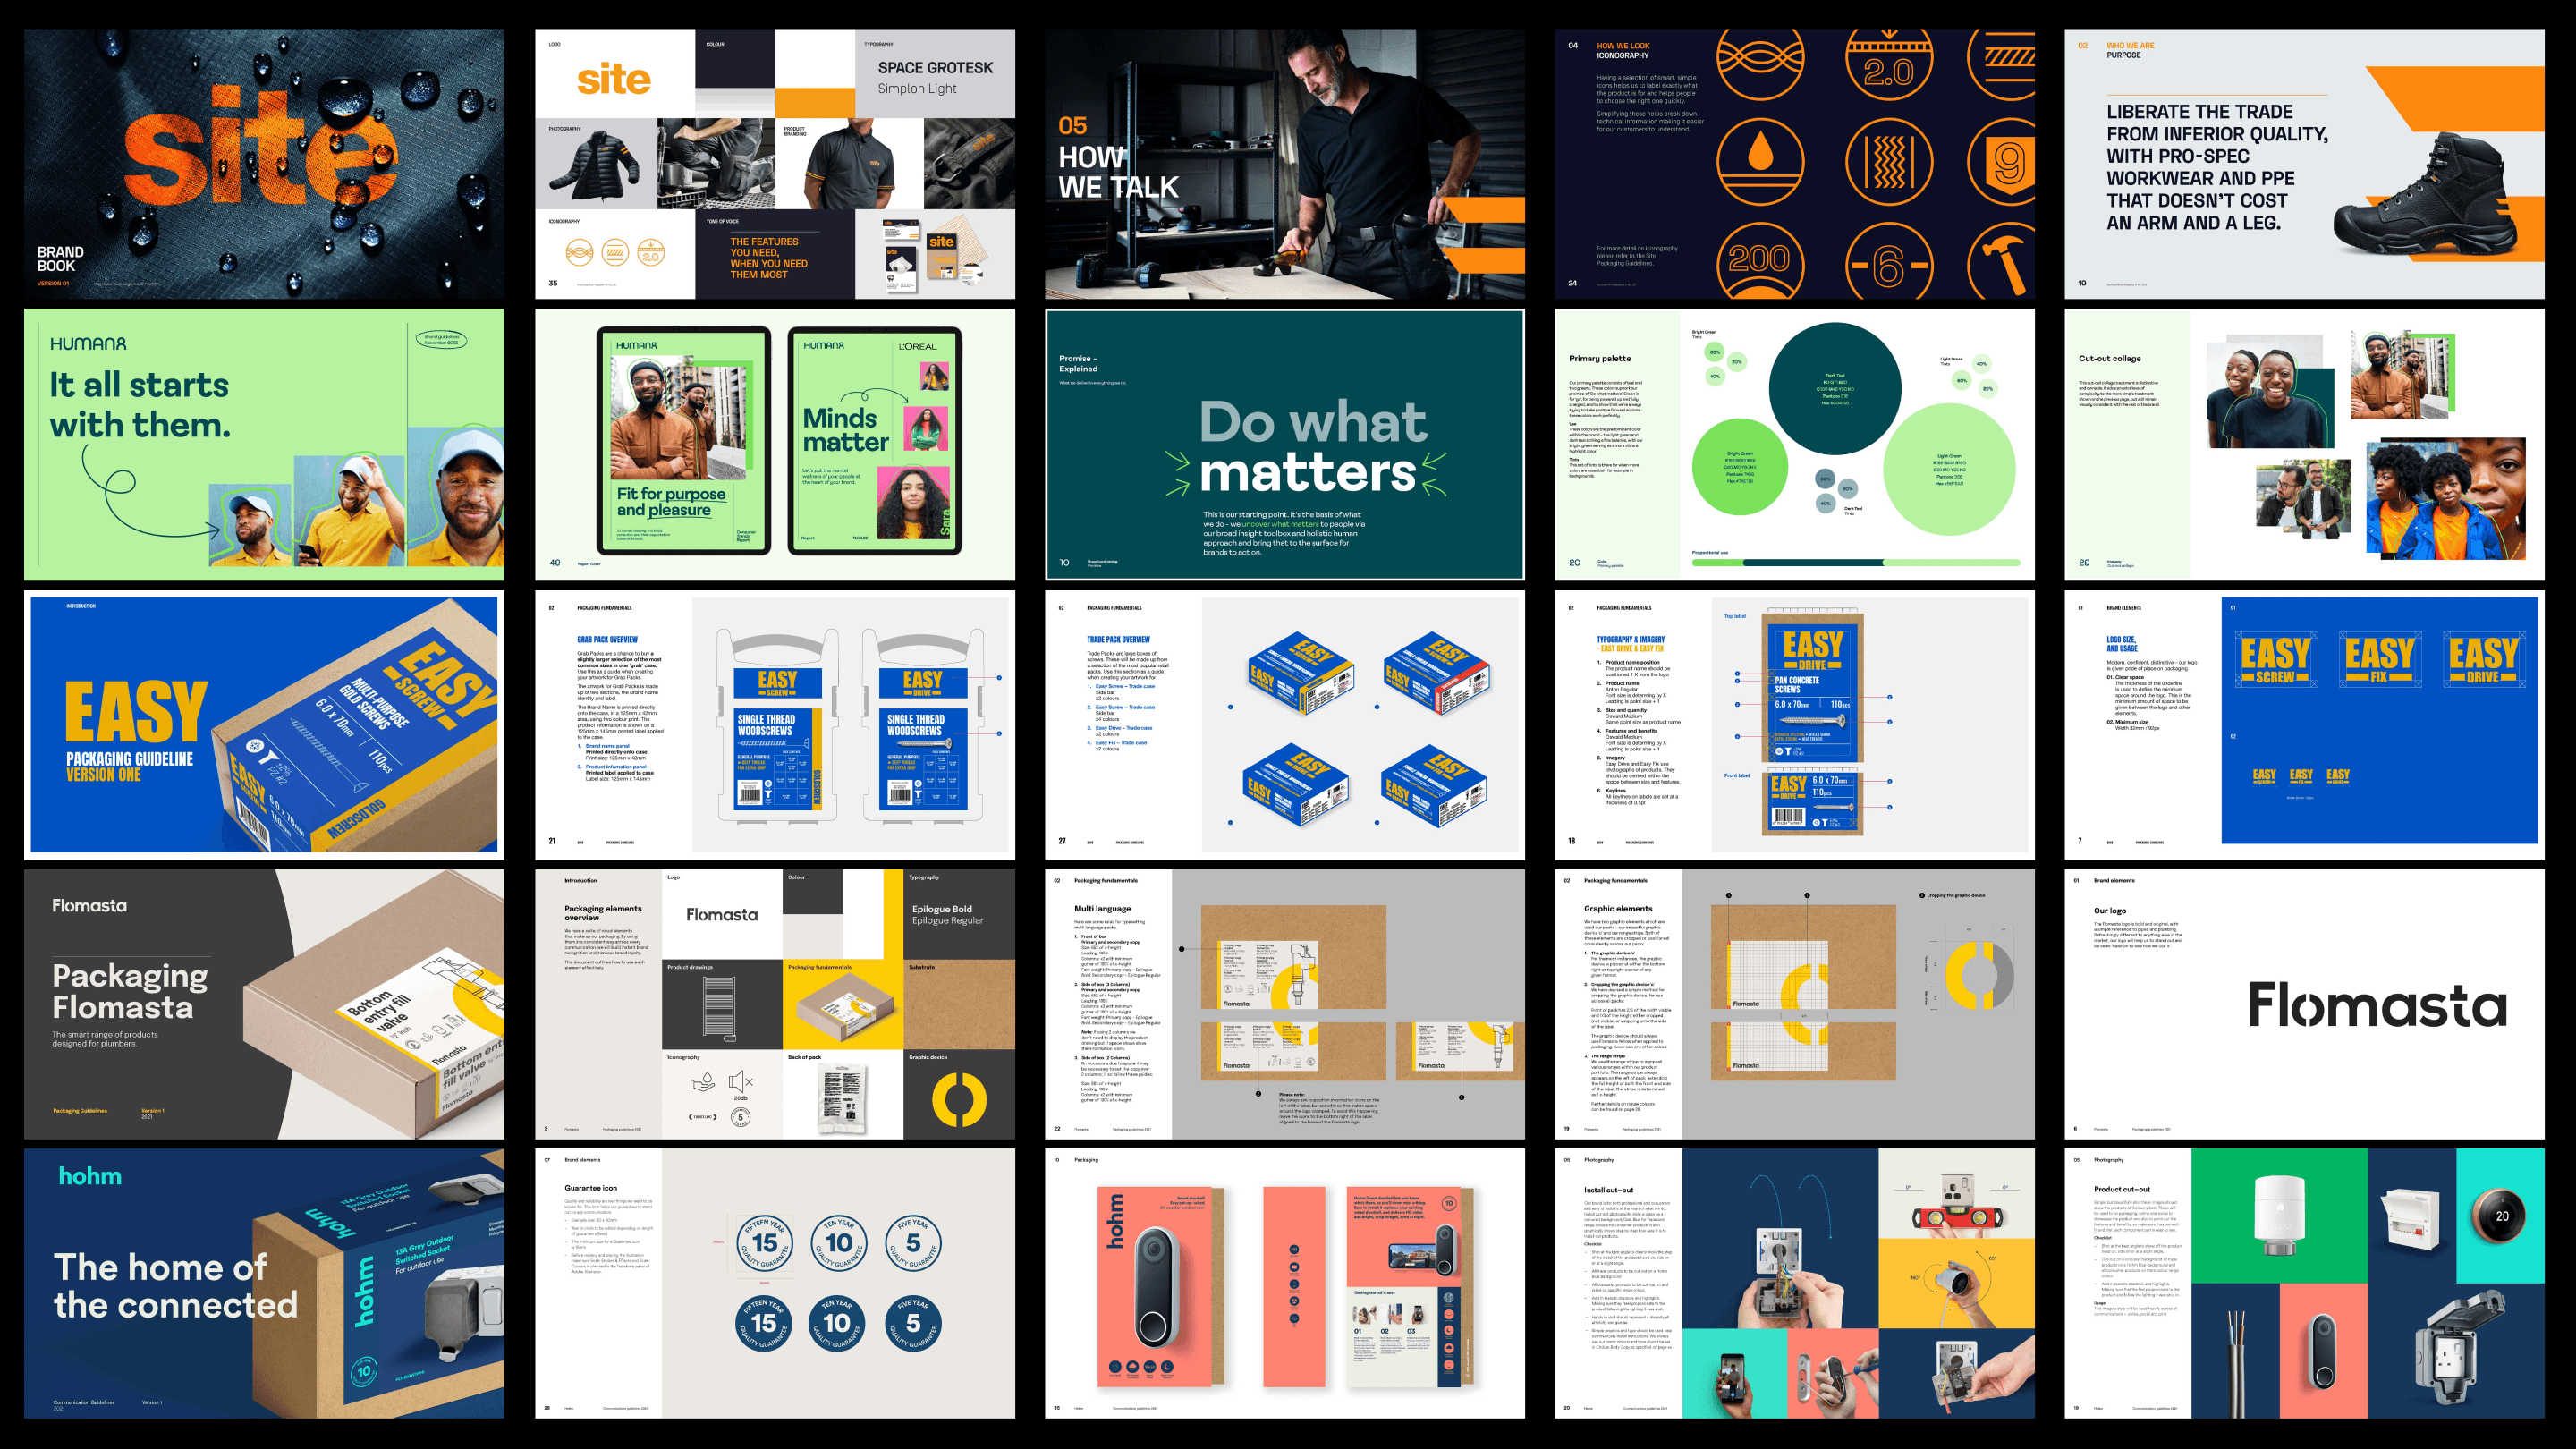Click the orange circular "200" icon
Image resolution: width=2576 pixels, height=1449 pixels.
point(1760,259)
